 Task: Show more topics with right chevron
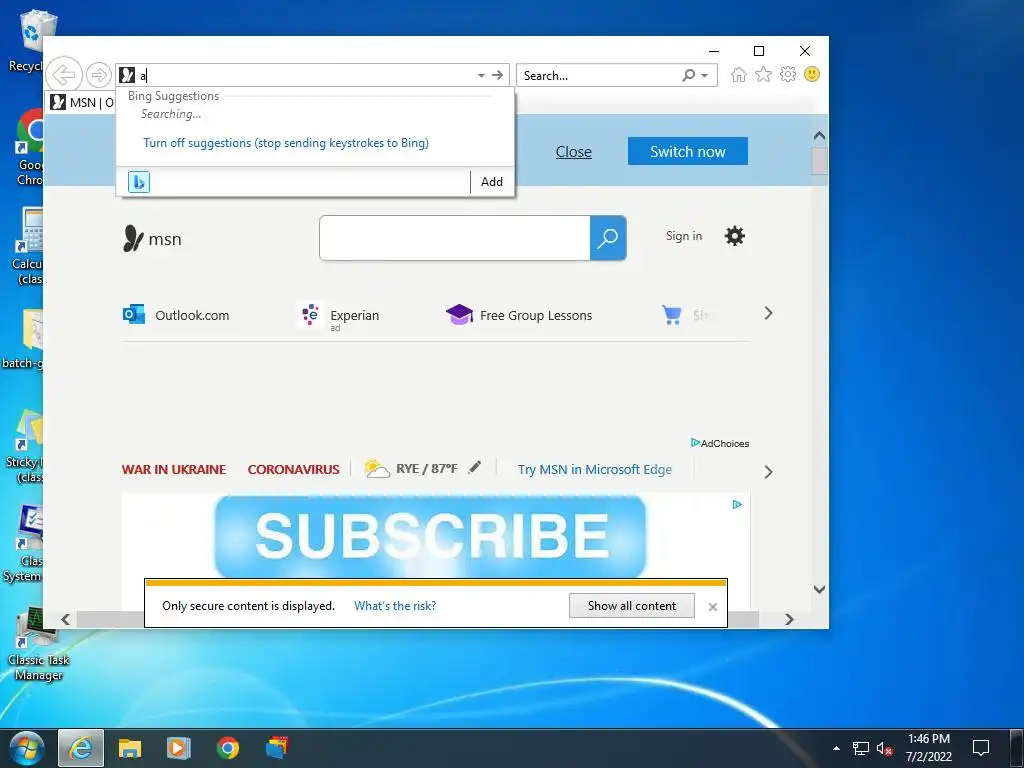pyautogui.click(x=769, y=472)
